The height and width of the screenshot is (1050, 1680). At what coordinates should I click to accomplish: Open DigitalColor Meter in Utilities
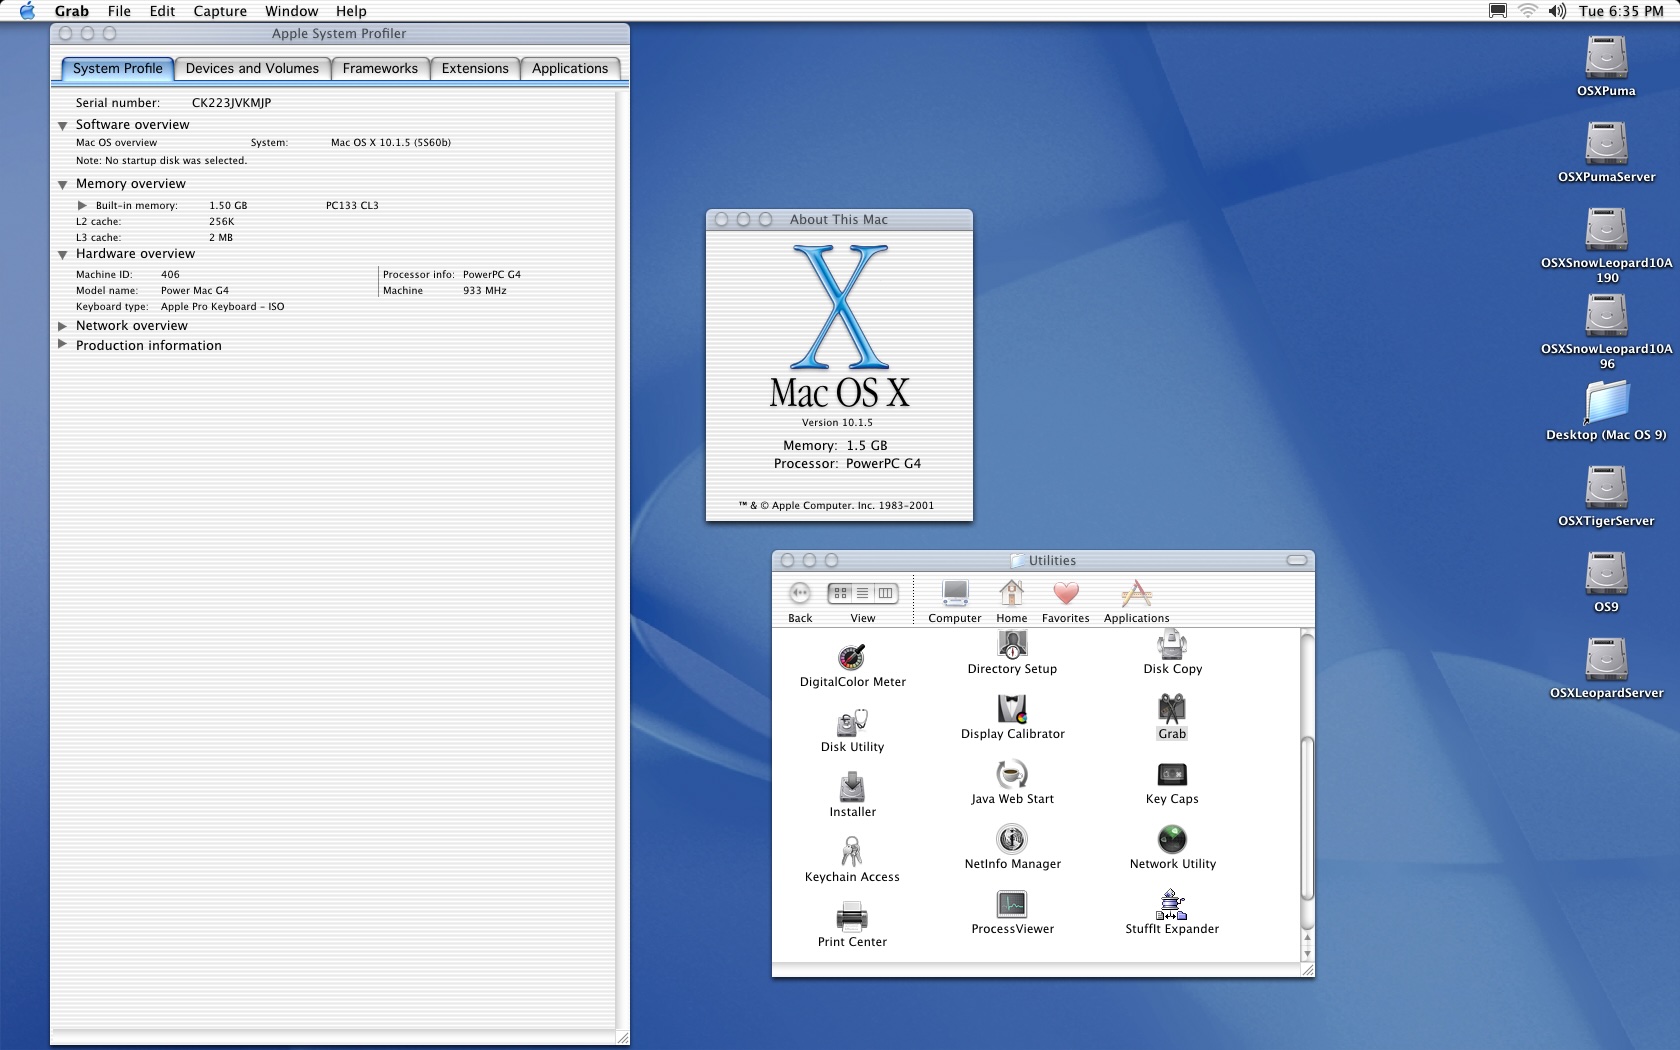point(852,658)
